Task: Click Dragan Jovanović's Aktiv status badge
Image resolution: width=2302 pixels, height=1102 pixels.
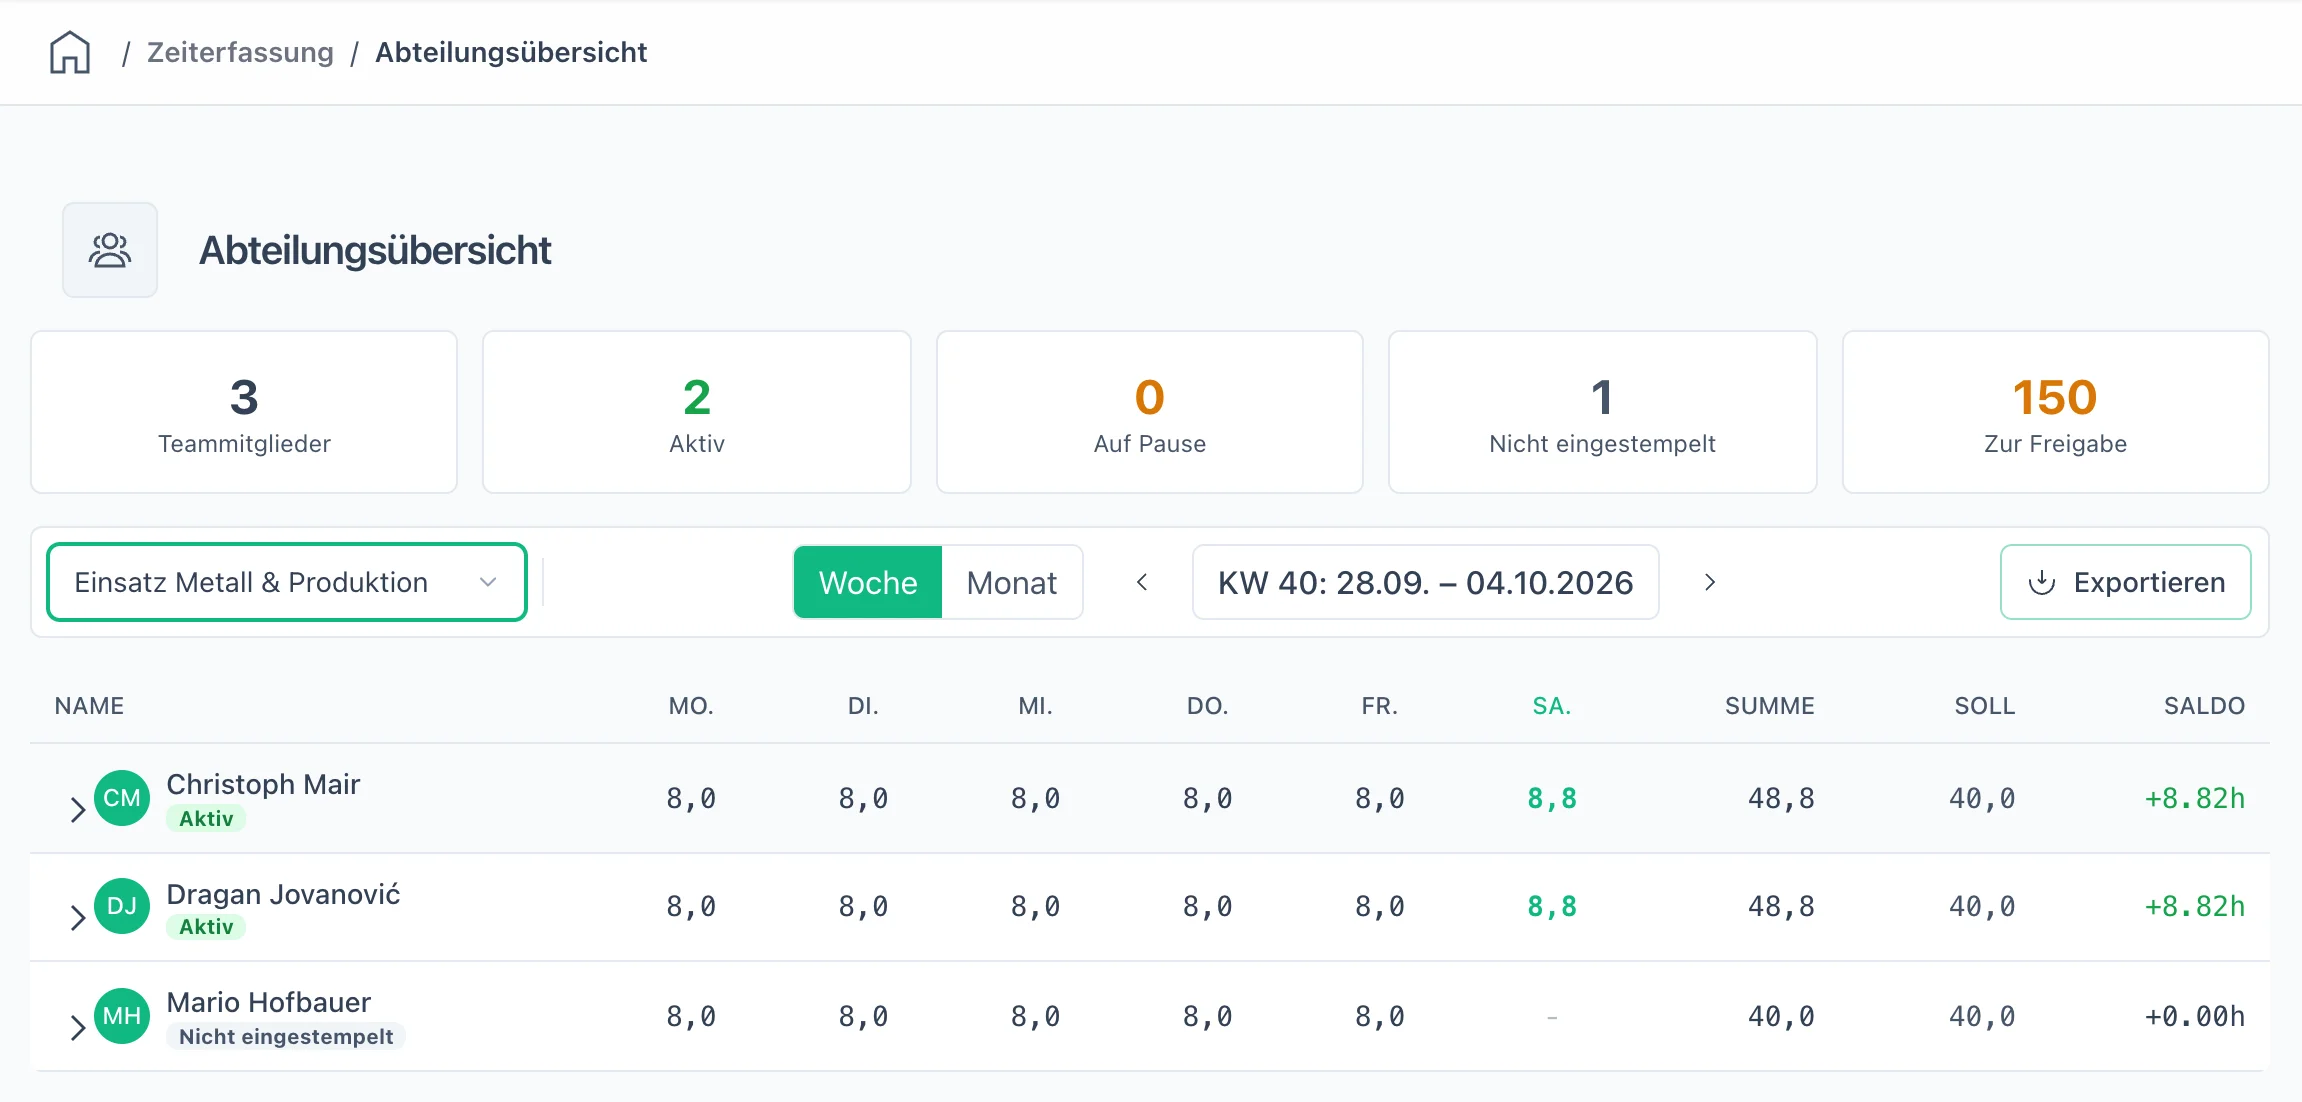Action: 206,927
